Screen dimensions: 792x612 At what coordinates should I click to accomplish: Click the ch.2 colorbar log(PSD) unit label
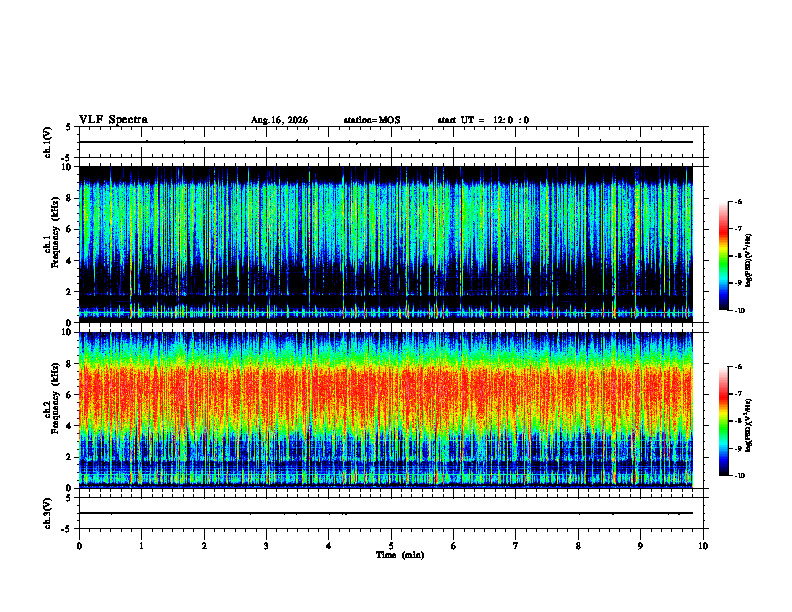(x=749, y=425)
